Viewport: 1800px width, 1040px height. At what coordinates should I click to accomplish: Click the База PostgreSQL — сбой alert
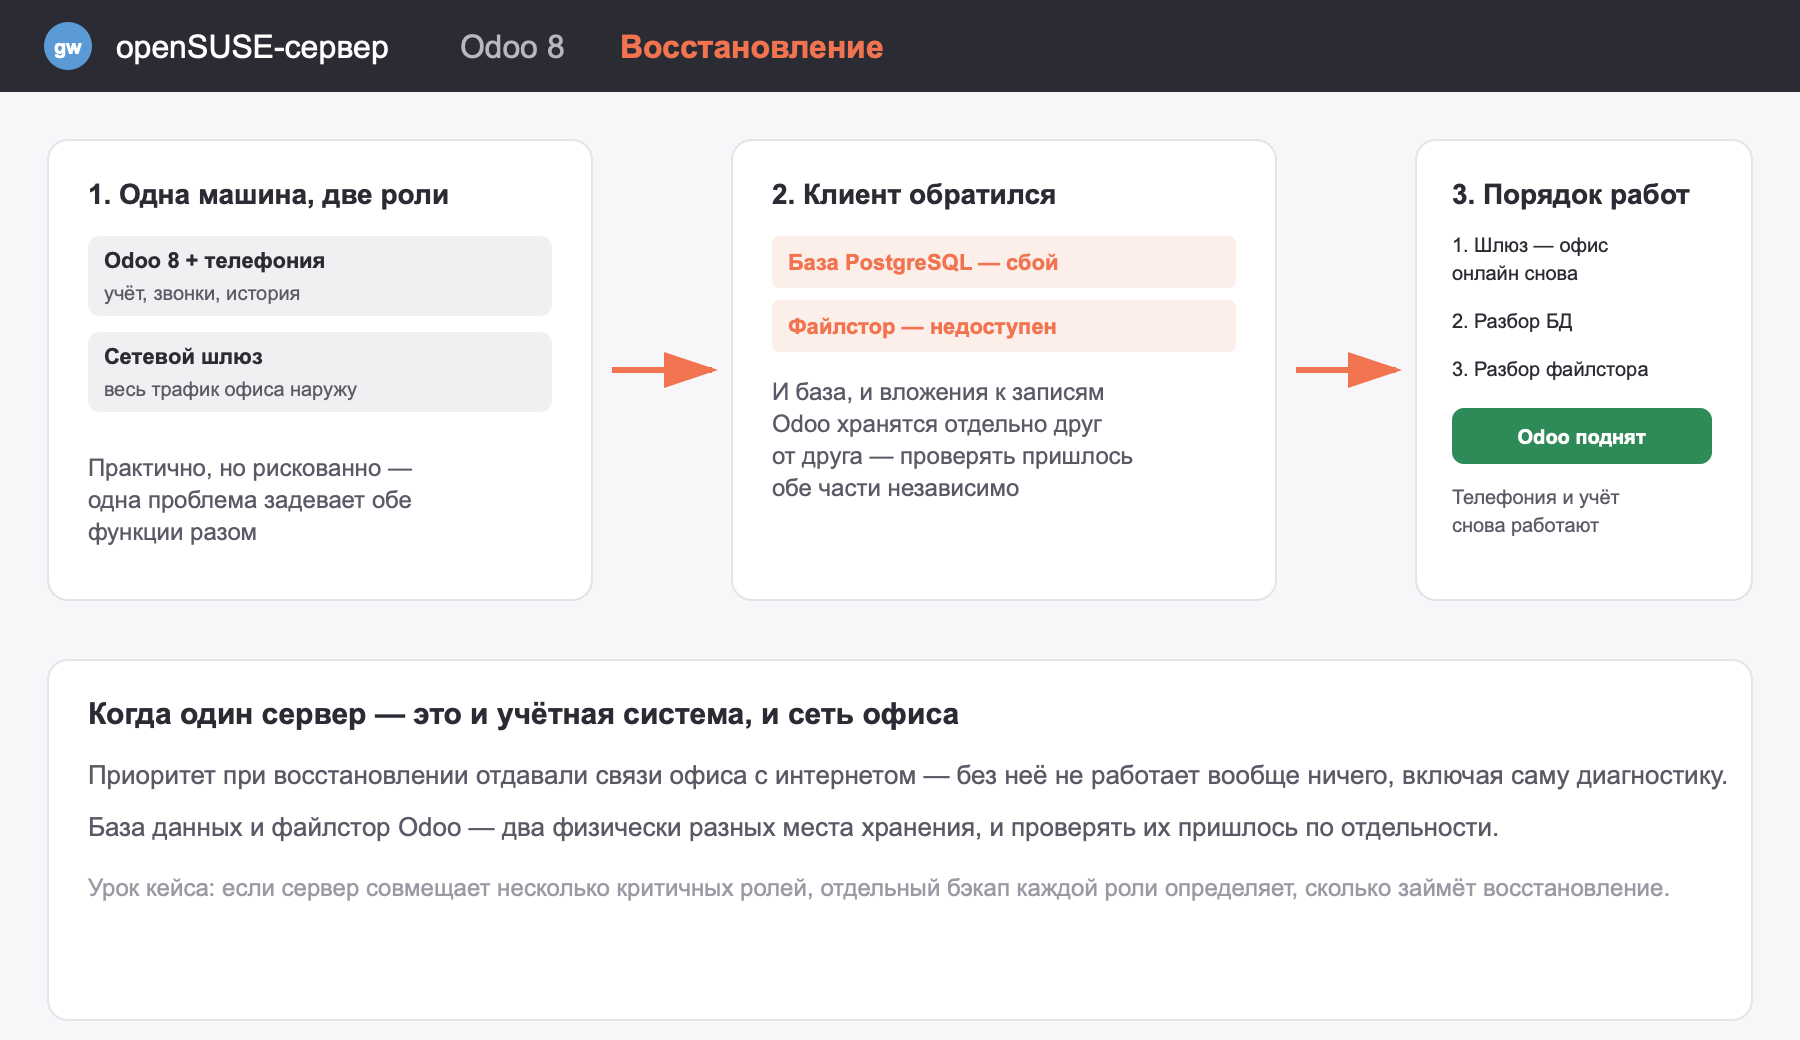(1003, 262)
